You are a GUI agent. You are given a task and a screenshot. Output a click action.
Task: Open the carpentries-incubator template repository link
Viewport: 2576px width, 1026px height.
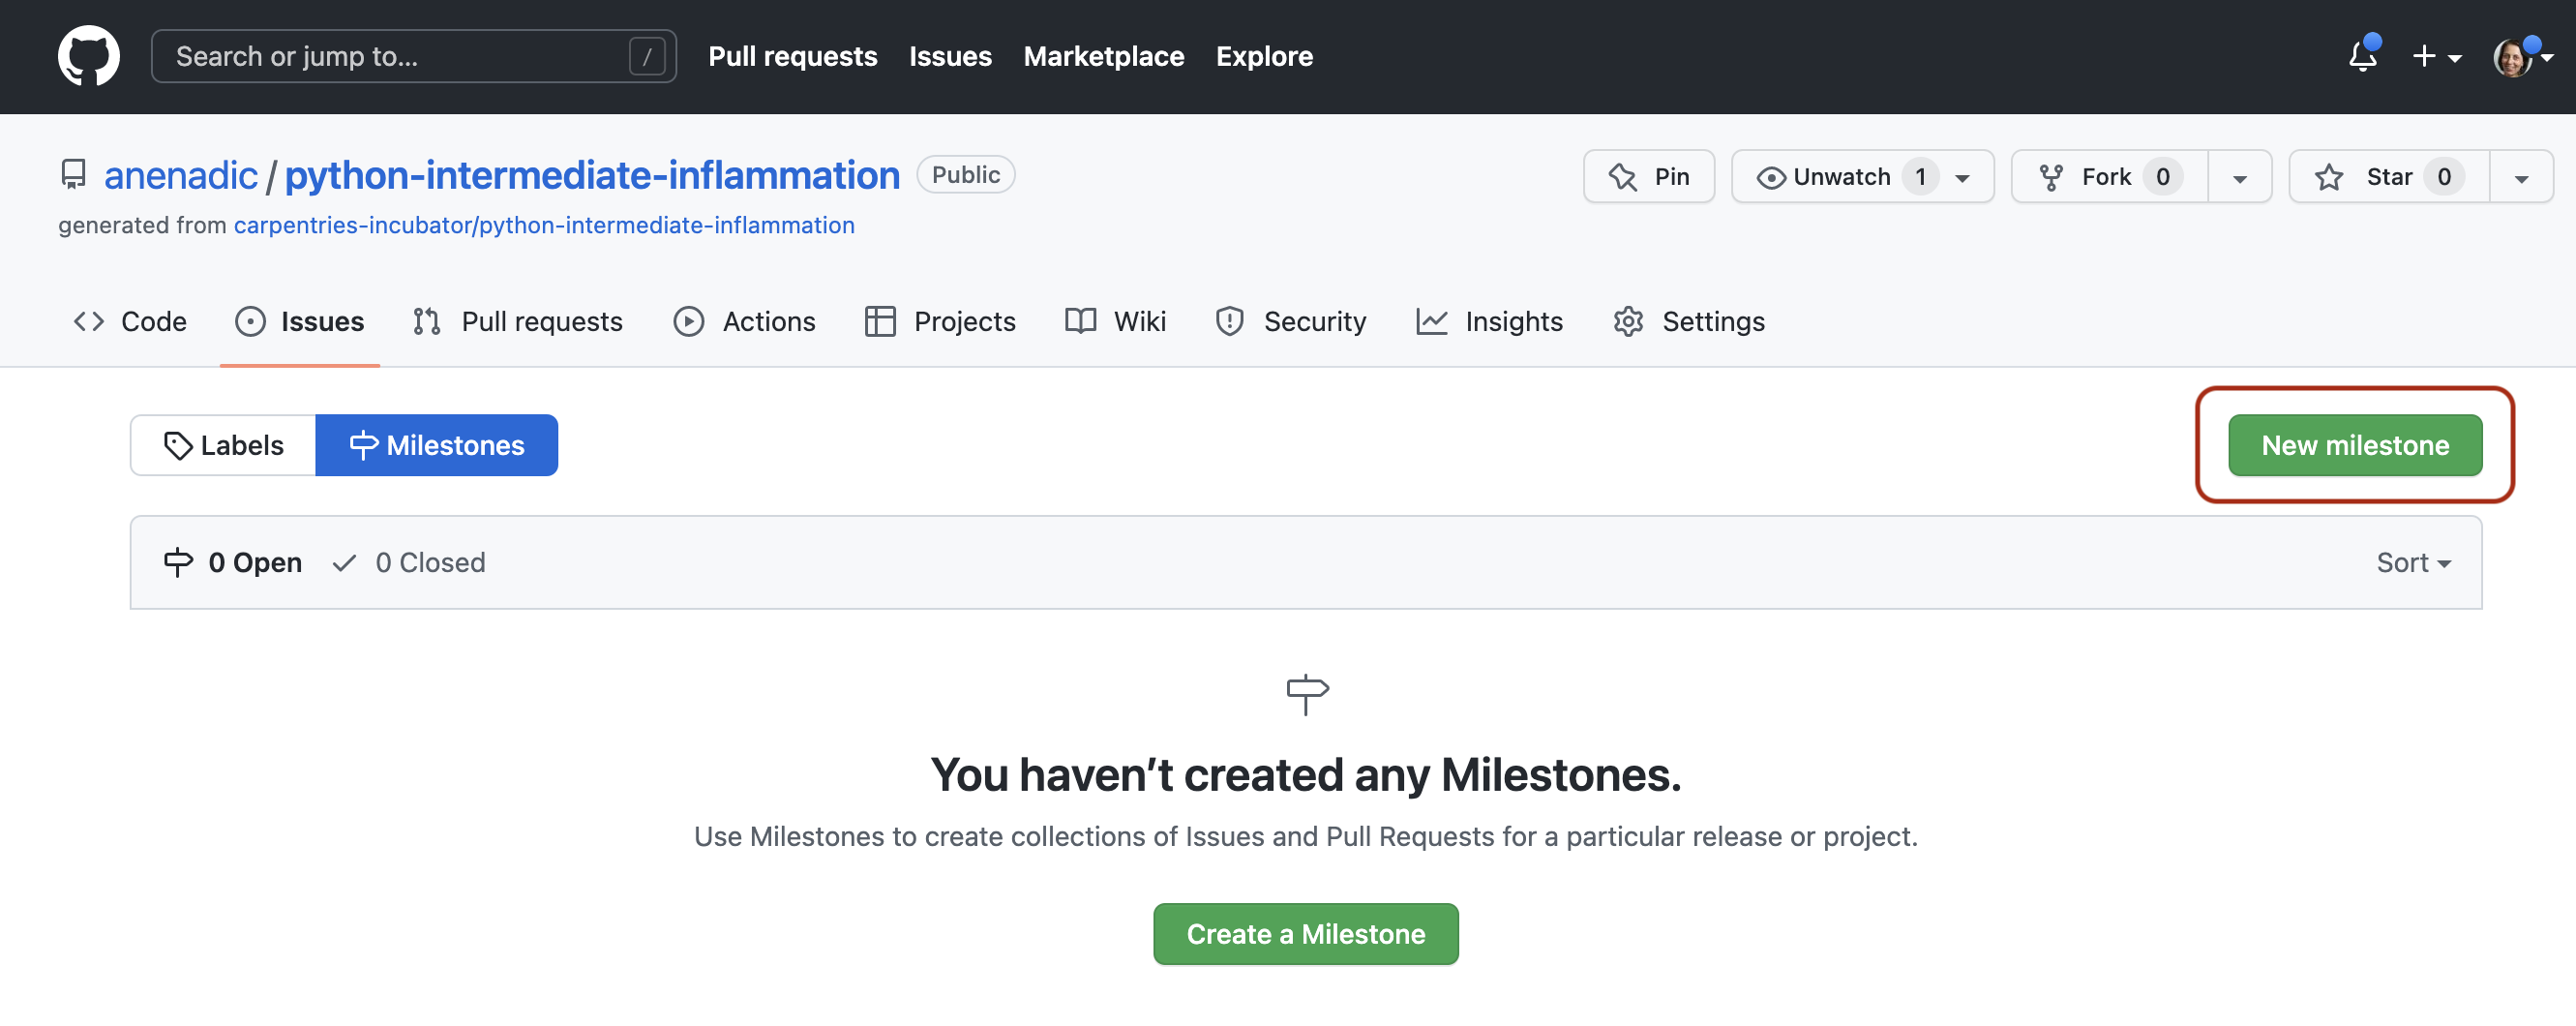544,225
